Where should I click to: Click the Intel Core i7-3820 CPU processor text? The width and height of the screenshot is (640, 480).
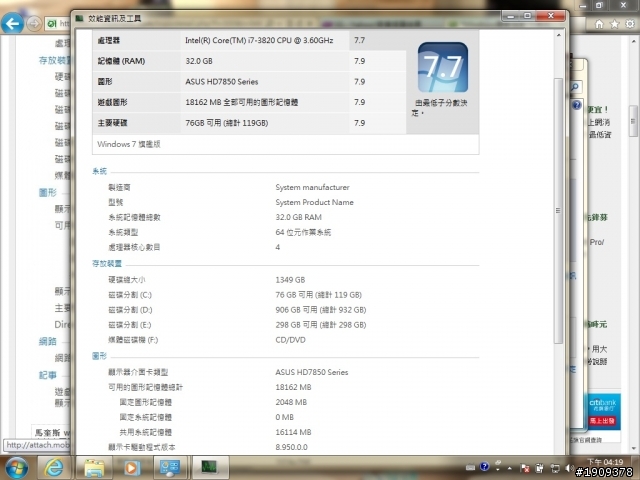259,40
